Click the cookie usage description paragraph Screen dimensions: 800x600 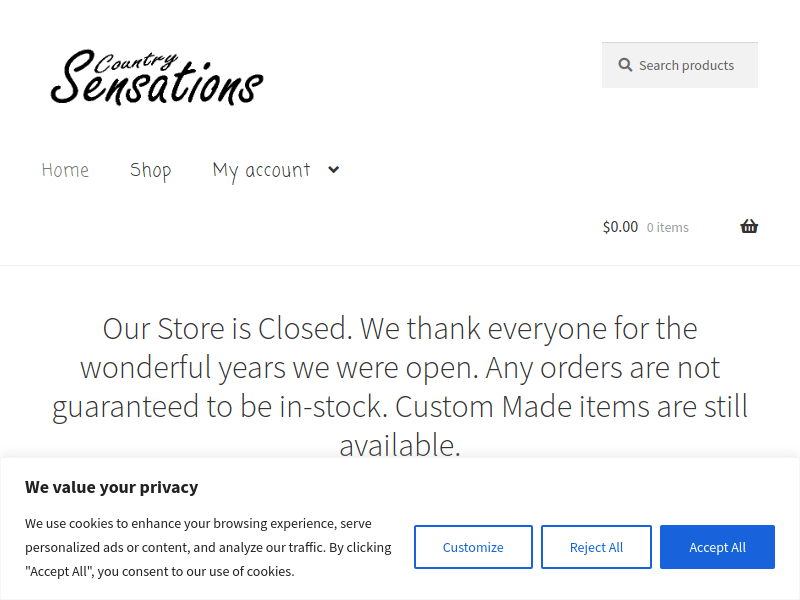208,547
